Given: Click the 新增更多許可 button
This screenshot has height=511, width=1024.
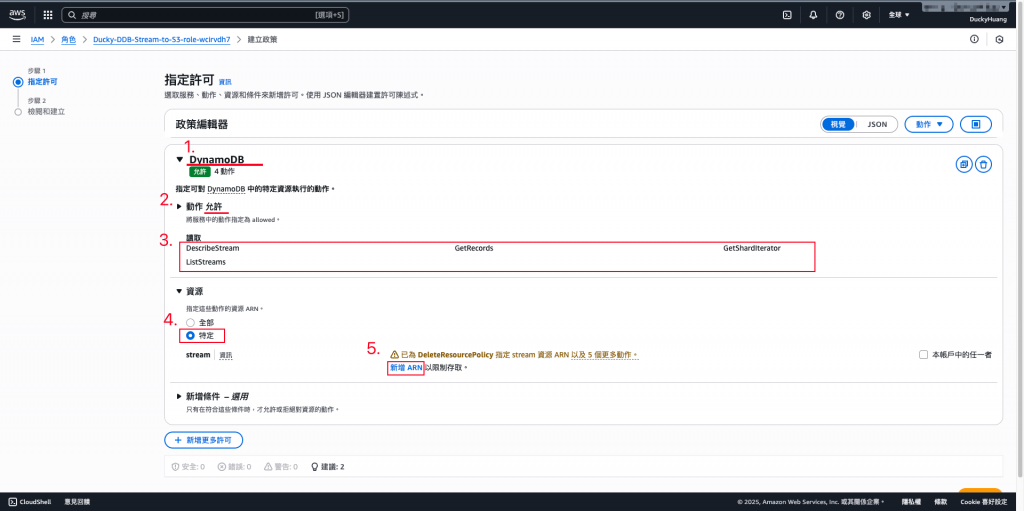Looking at the screenshot, I should tap(204, 440).
